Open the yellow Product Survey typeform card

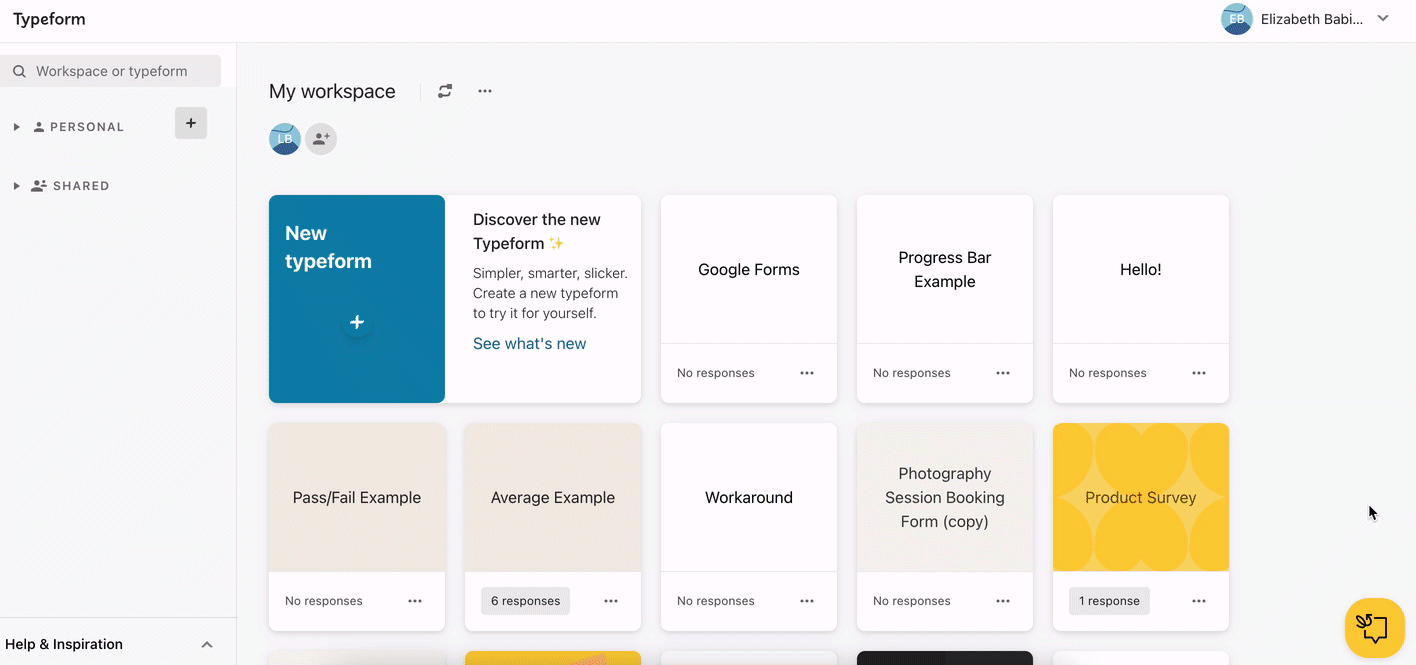(x=1141, y=497)
